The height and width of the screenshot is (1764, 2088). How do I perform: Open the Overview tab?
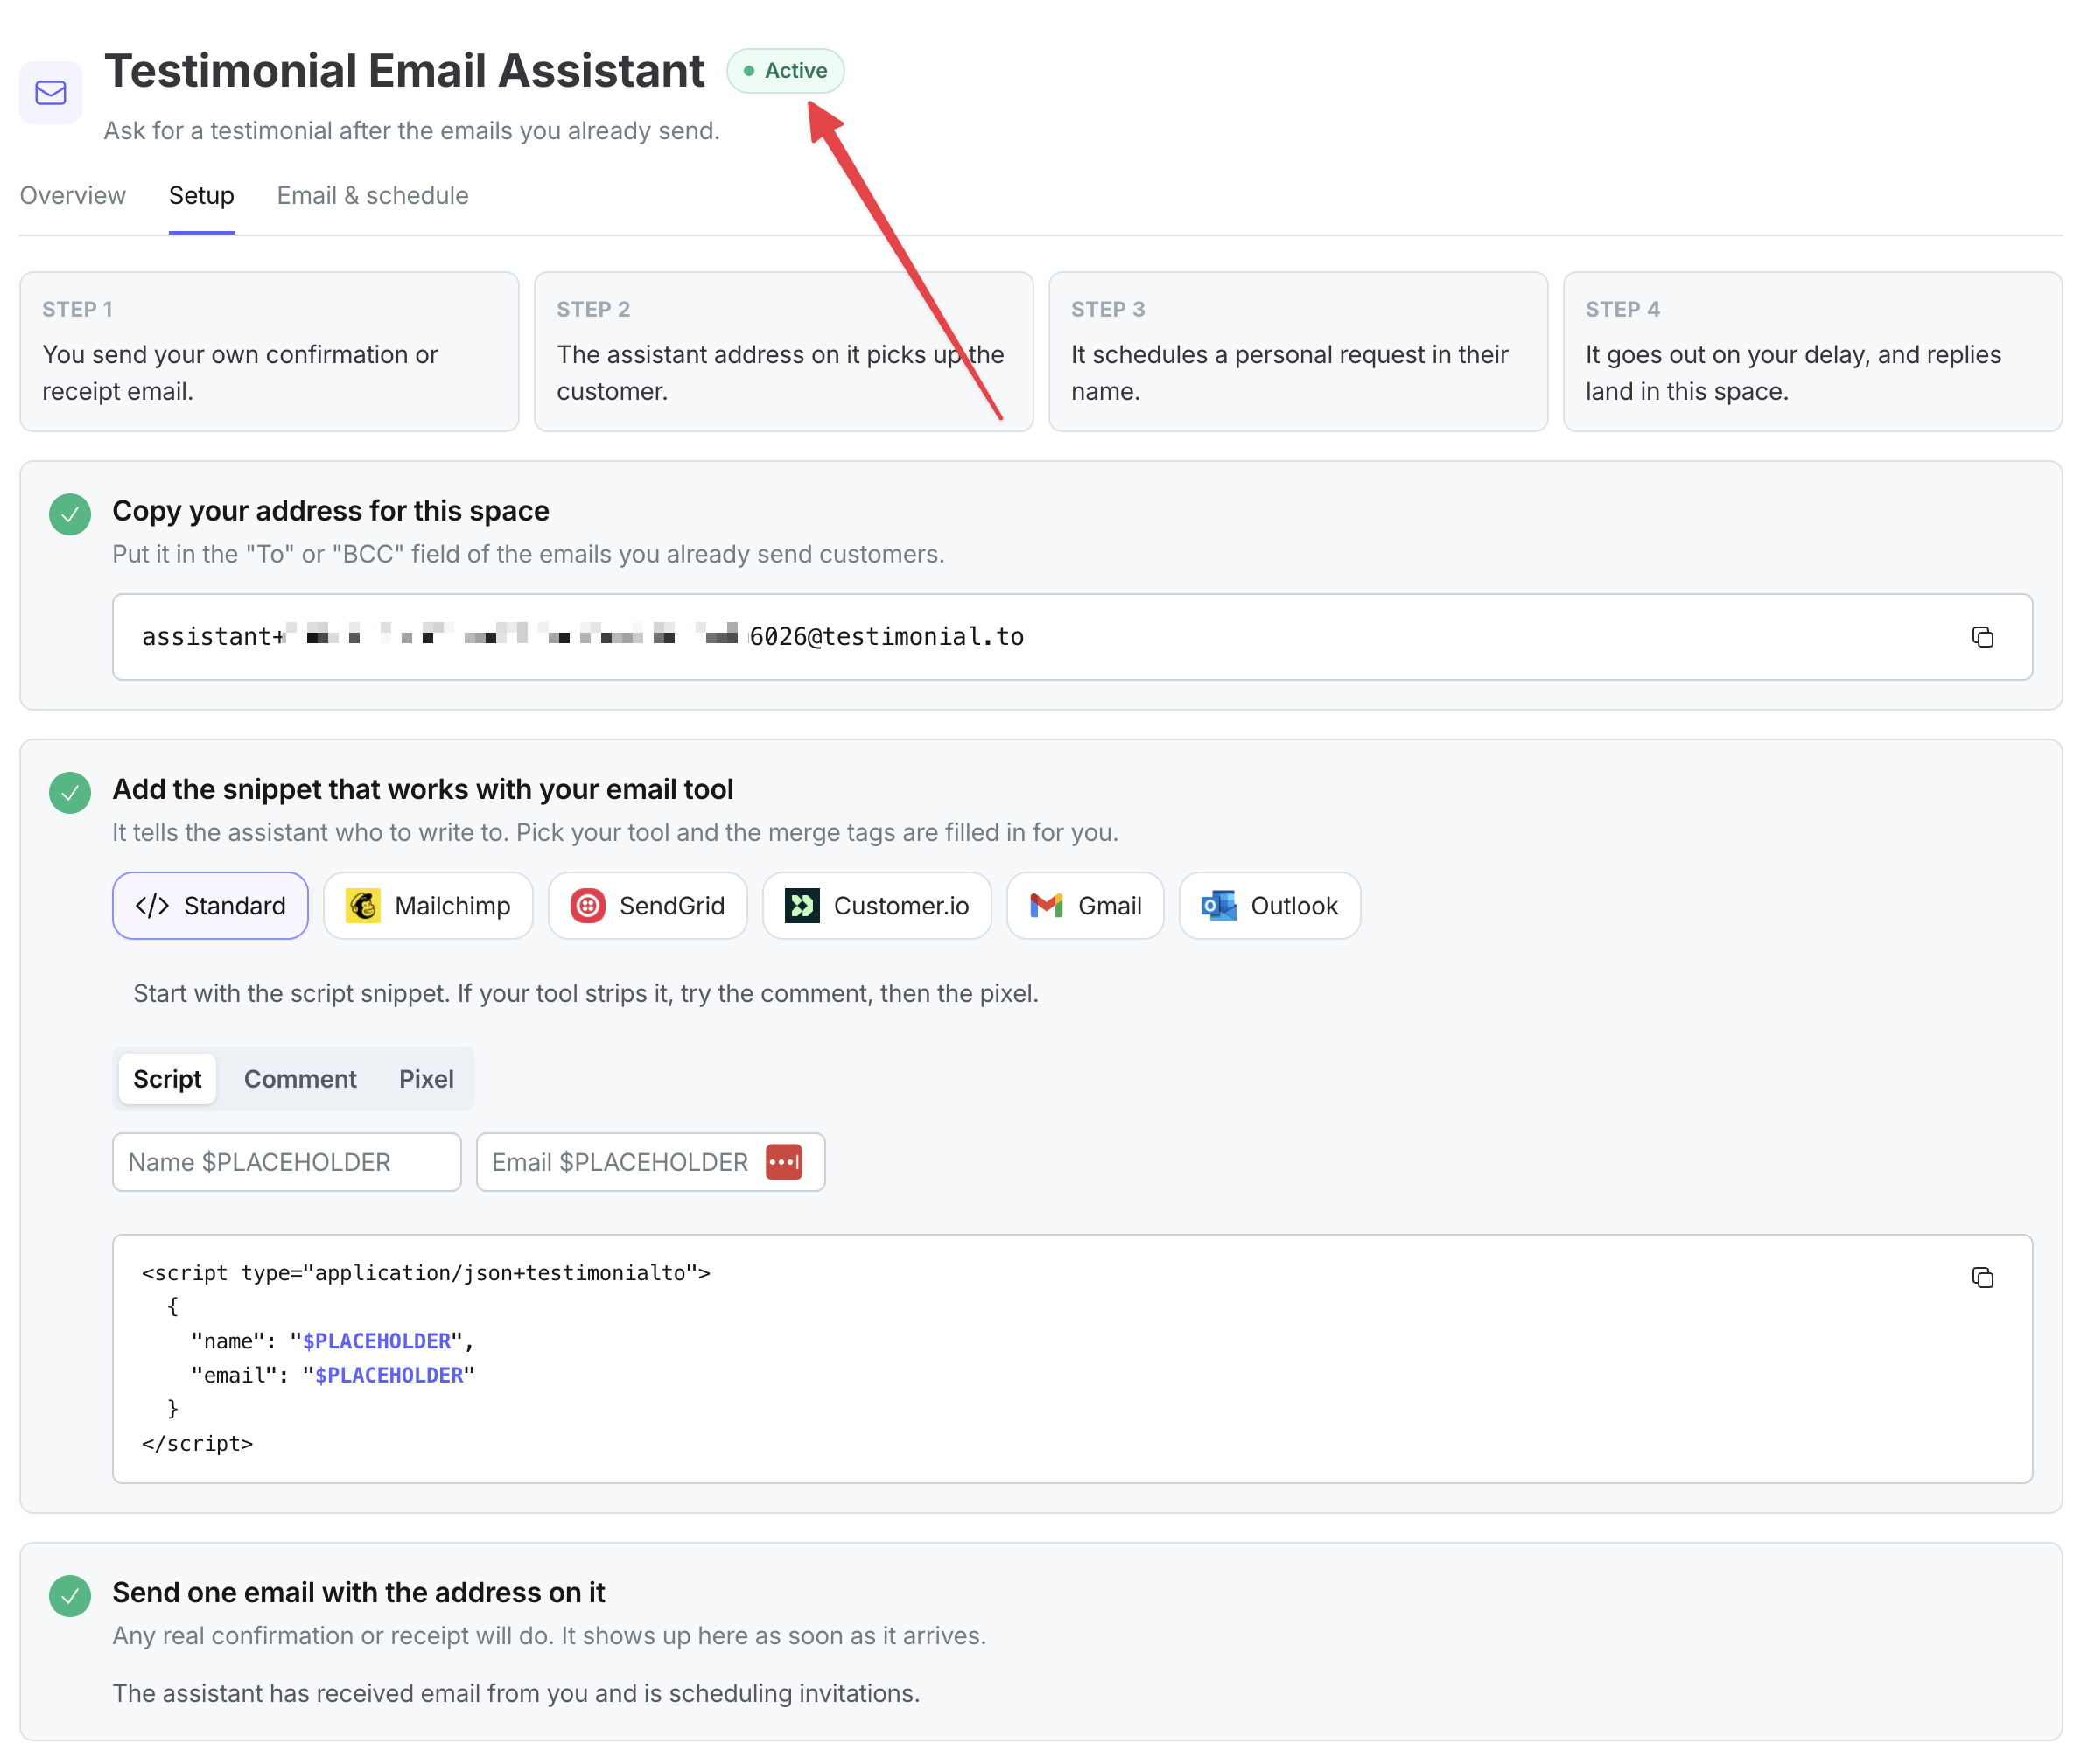pos(73,195)
